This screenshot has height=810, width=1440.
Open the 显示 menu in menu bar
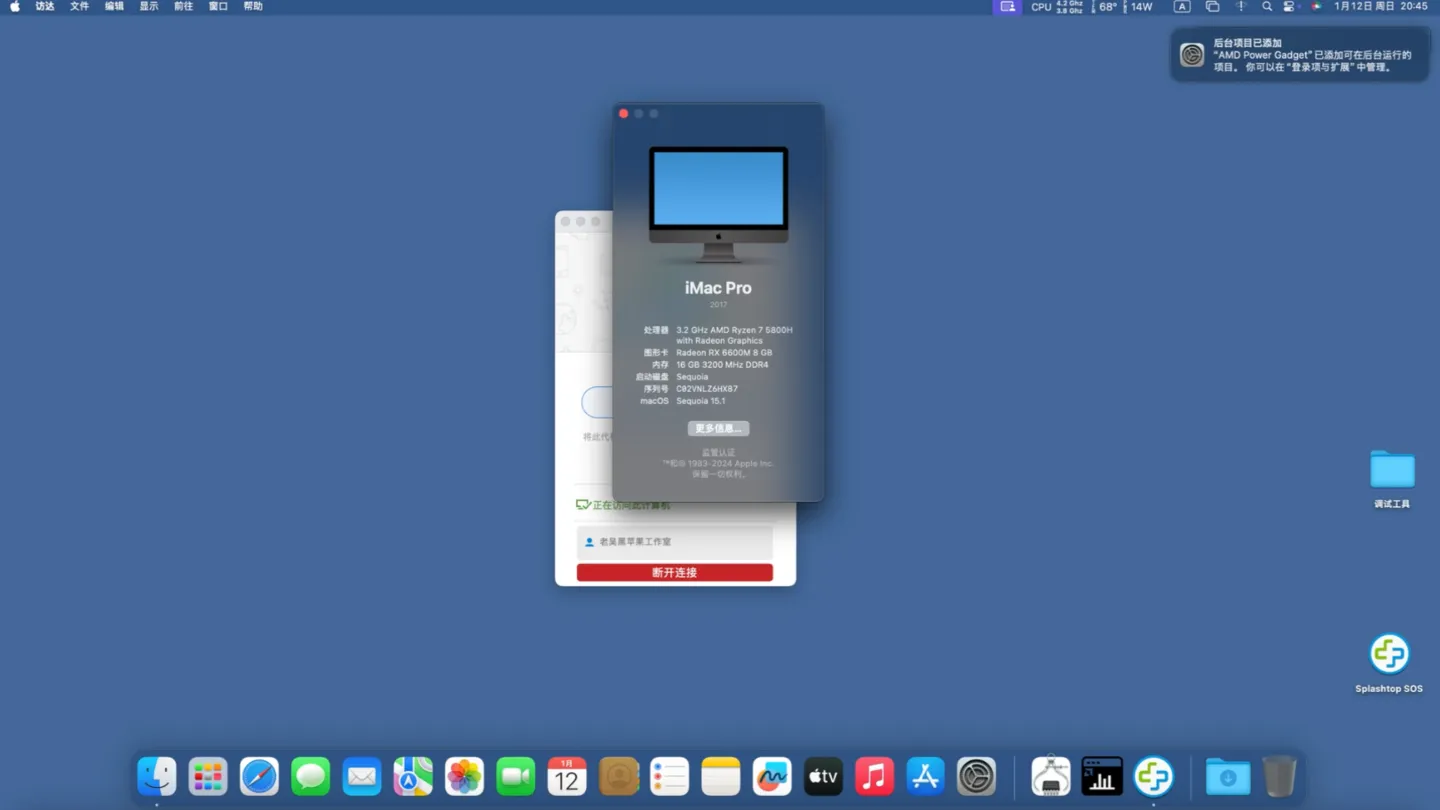click(149, 6)
